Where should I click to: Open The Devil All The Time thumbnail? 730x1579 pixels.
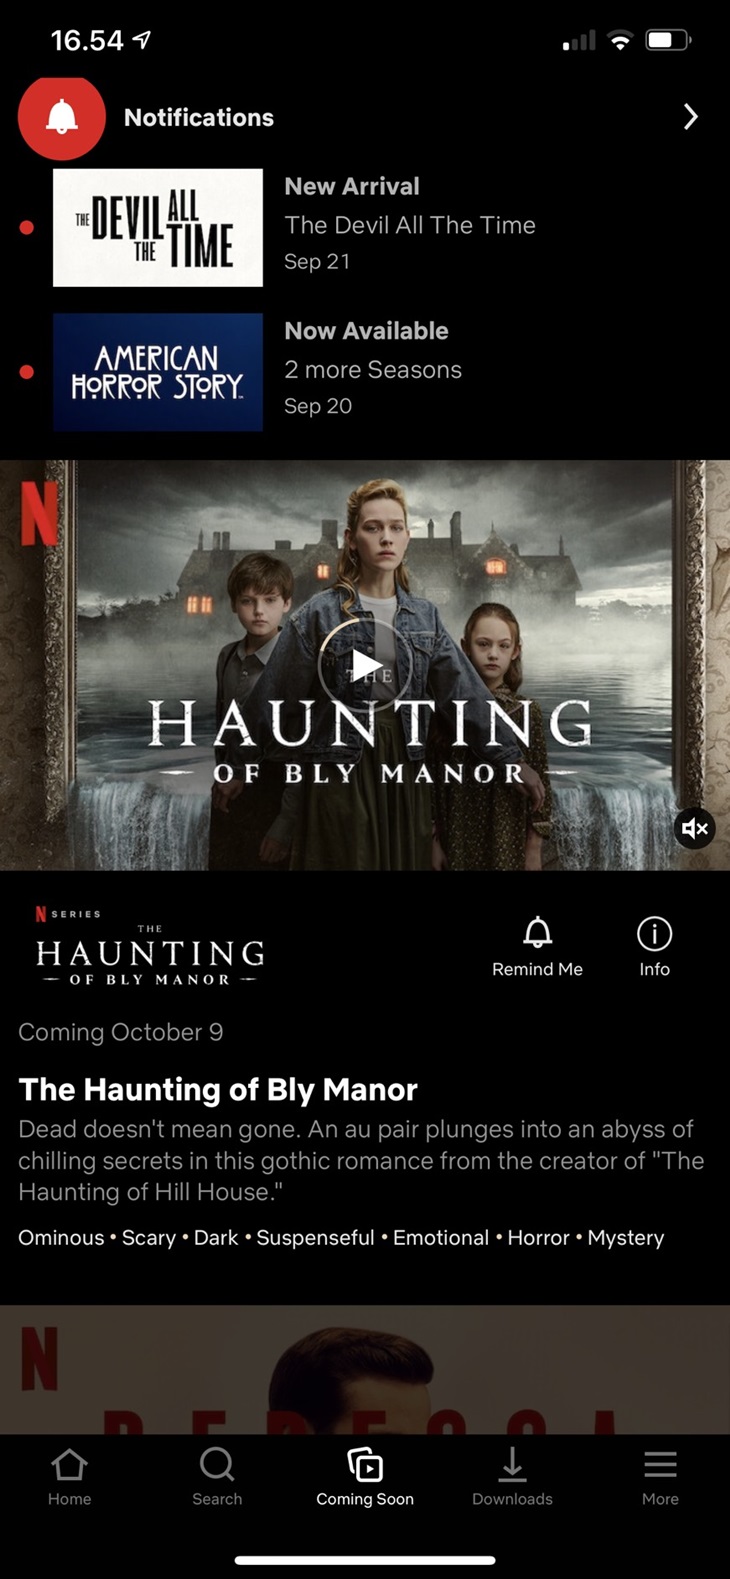(158, 228)
